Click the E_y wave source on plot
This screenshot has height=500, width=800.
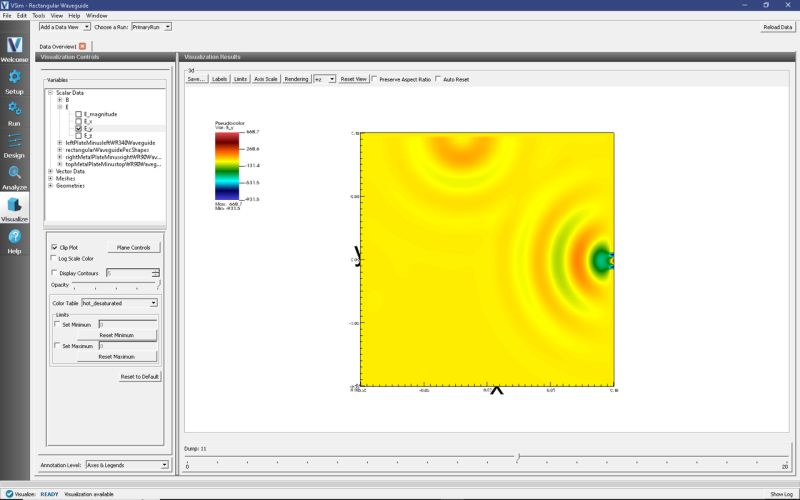click(x=603, y=260)
